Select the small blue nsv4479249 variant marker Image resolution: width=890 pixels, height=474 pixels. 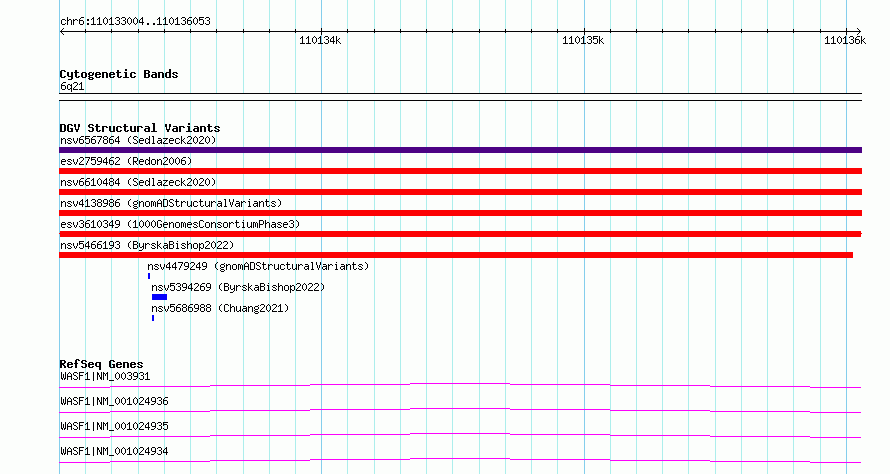click(x=149, y=276)
